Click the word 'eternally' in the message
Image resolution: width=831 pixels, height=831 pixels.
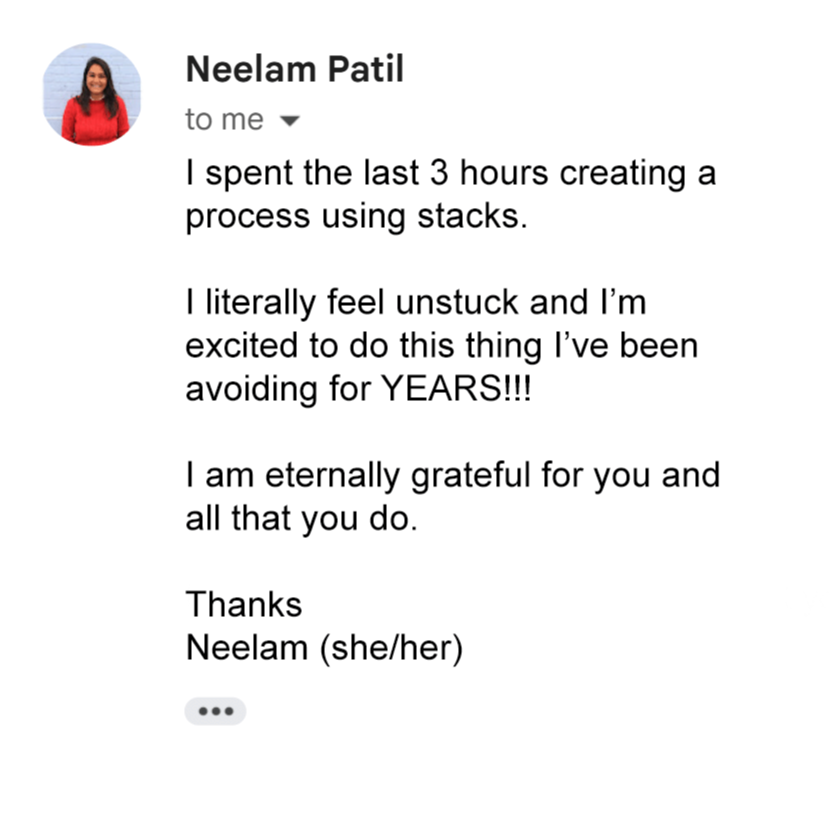[332, 475]
